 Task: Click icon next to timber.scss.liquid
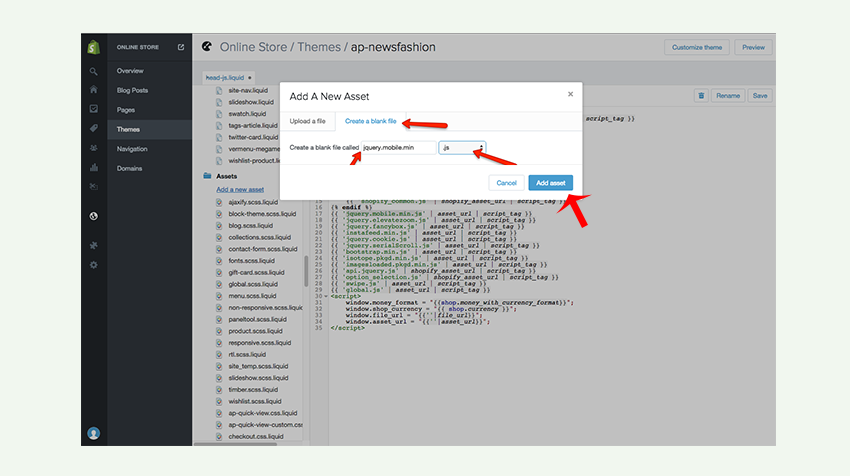tap(219, 390)
